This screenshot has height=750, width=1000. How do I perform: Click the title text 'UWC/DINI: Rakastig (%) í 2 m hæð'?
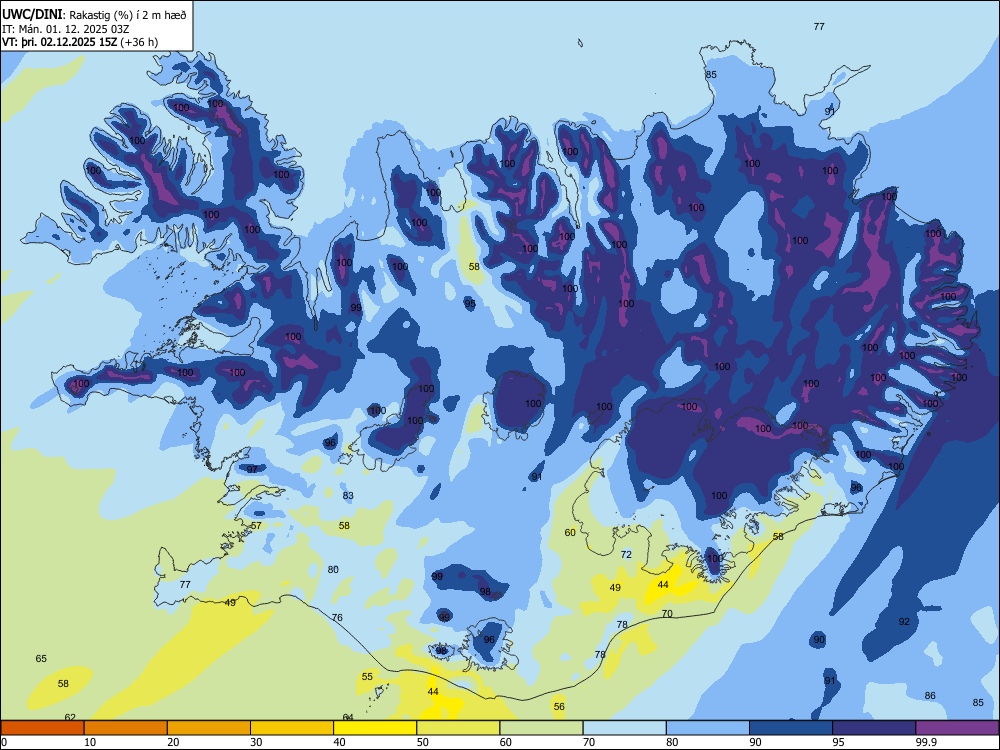click(x=94, y=15)
